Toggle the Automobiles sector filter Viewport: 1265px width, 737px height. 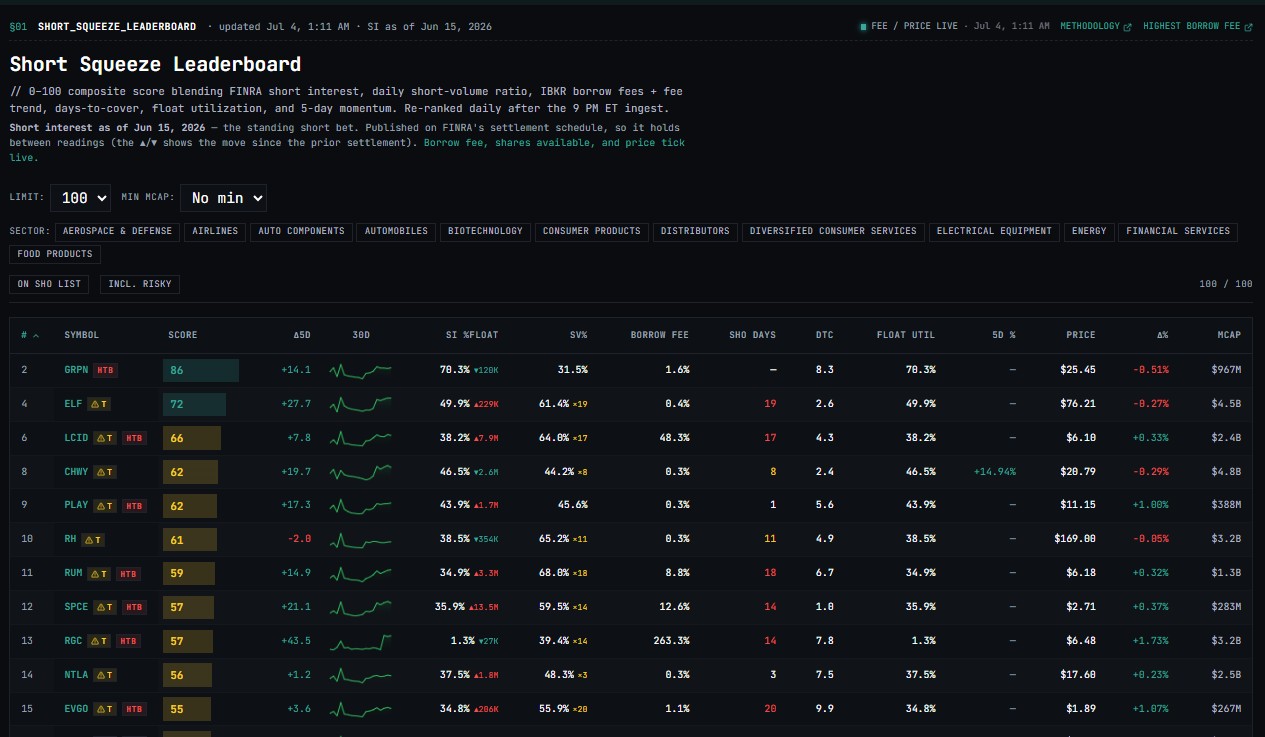(x=396, y=231)
